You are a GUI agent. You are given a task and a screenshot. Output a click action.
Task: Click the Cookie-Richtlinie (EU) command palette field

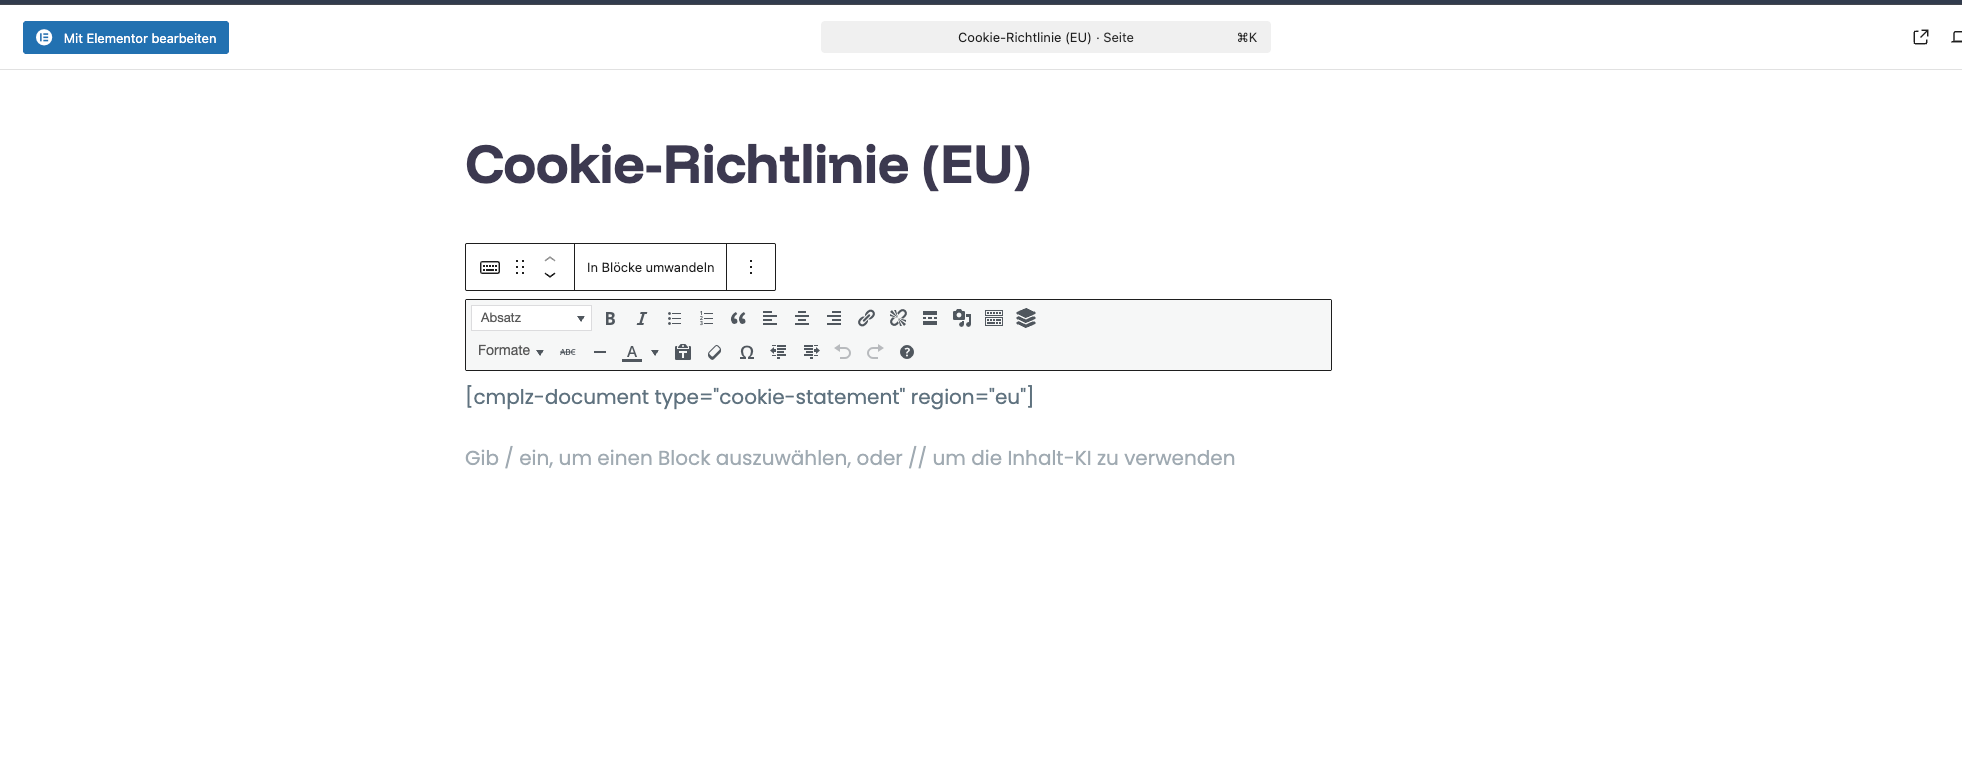pyautogui.click(x=1045, y=38)
